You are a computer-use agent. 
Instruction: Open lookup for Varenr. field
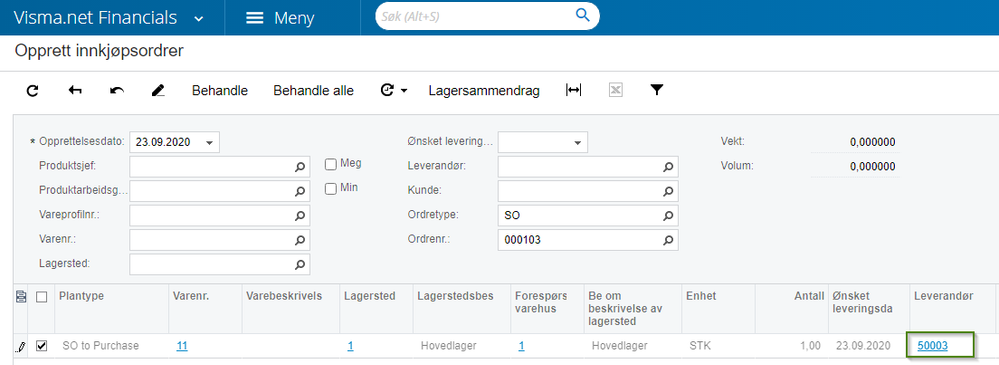coord(299,241)
